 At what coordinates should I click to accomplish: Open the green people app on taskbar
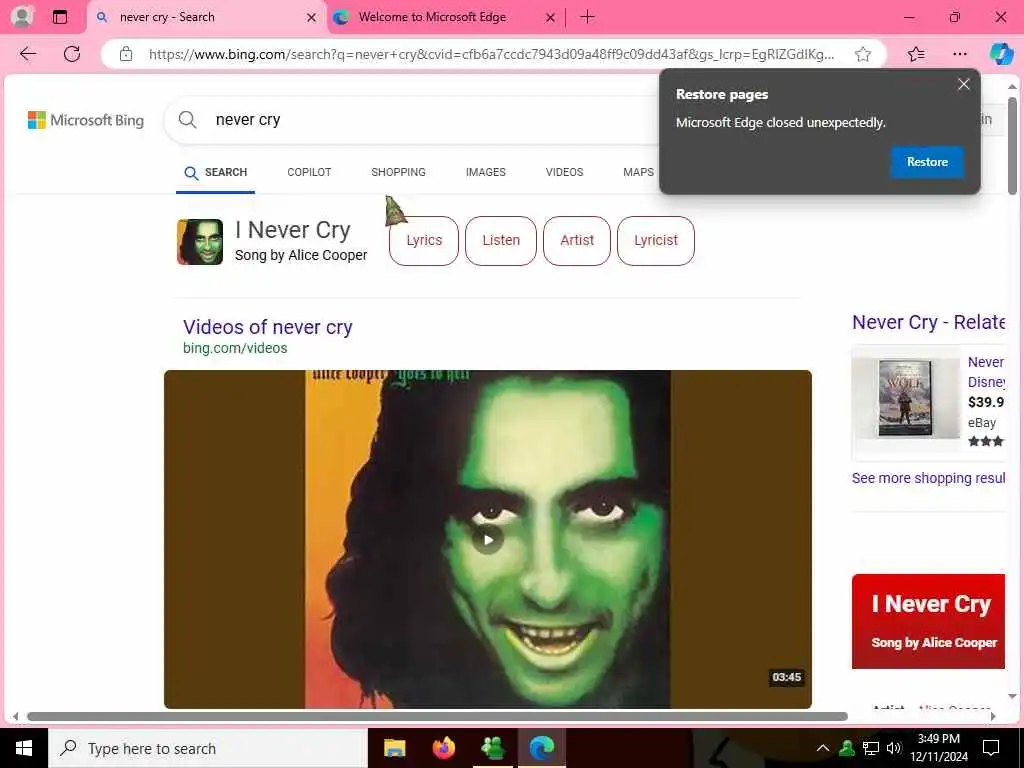coord(493,748)
